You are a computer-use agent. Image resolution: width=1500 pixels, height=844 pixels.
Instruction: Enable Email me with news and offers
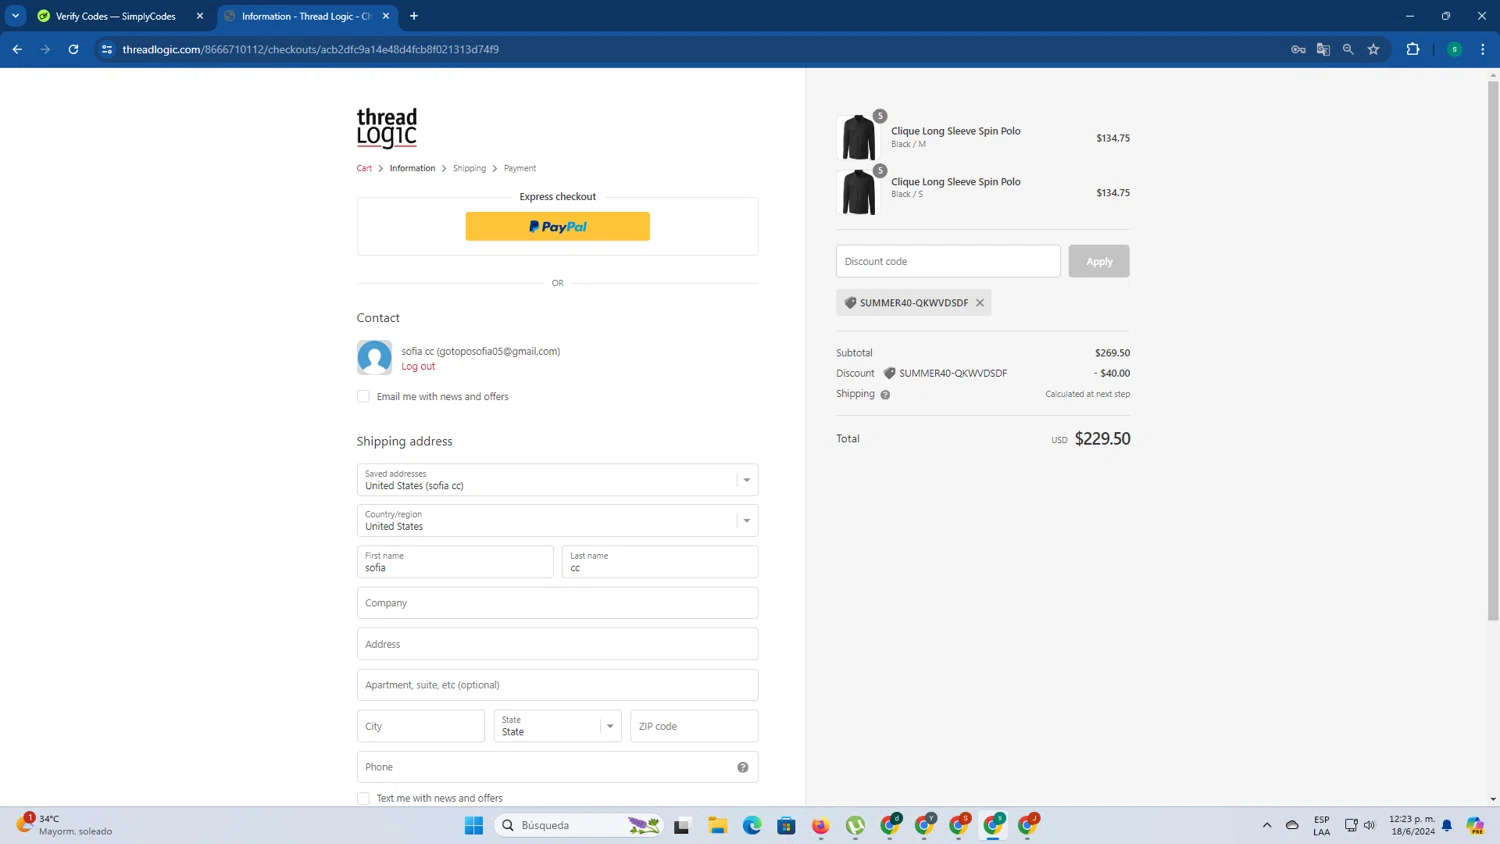[363, 397]
